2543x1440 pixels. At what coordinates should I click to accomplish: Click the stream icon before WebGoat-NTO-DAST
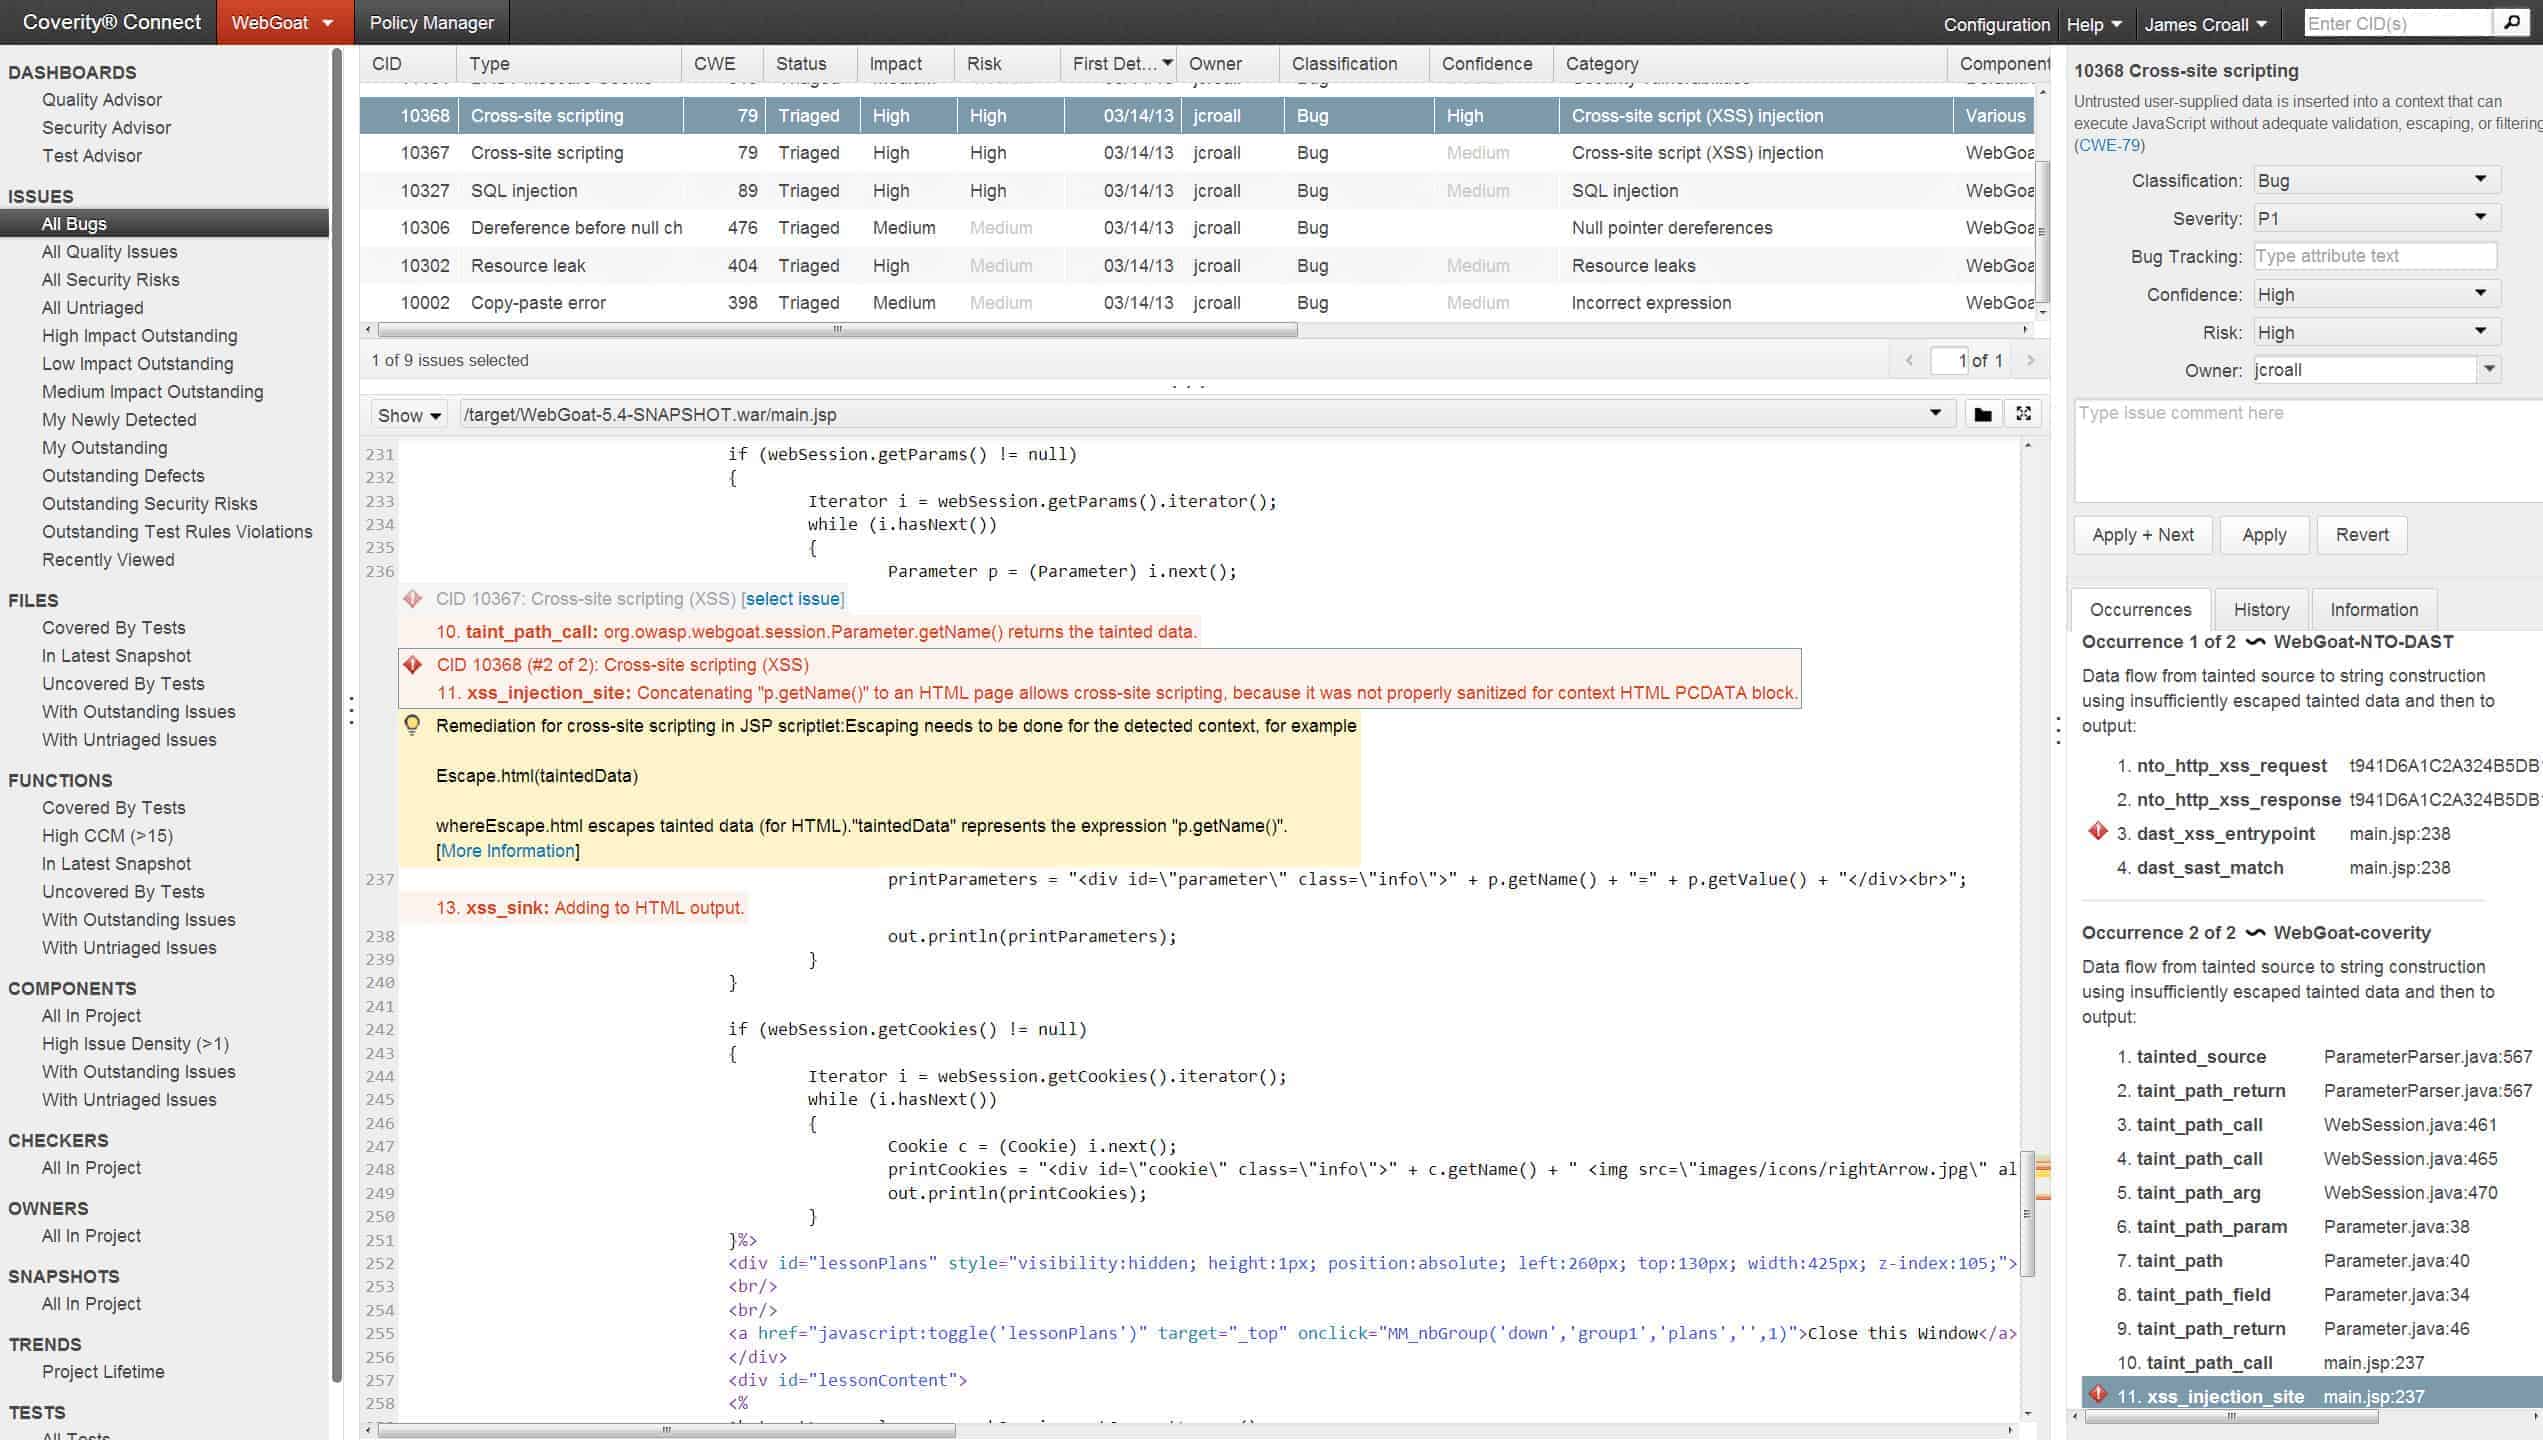(2255, 641)
